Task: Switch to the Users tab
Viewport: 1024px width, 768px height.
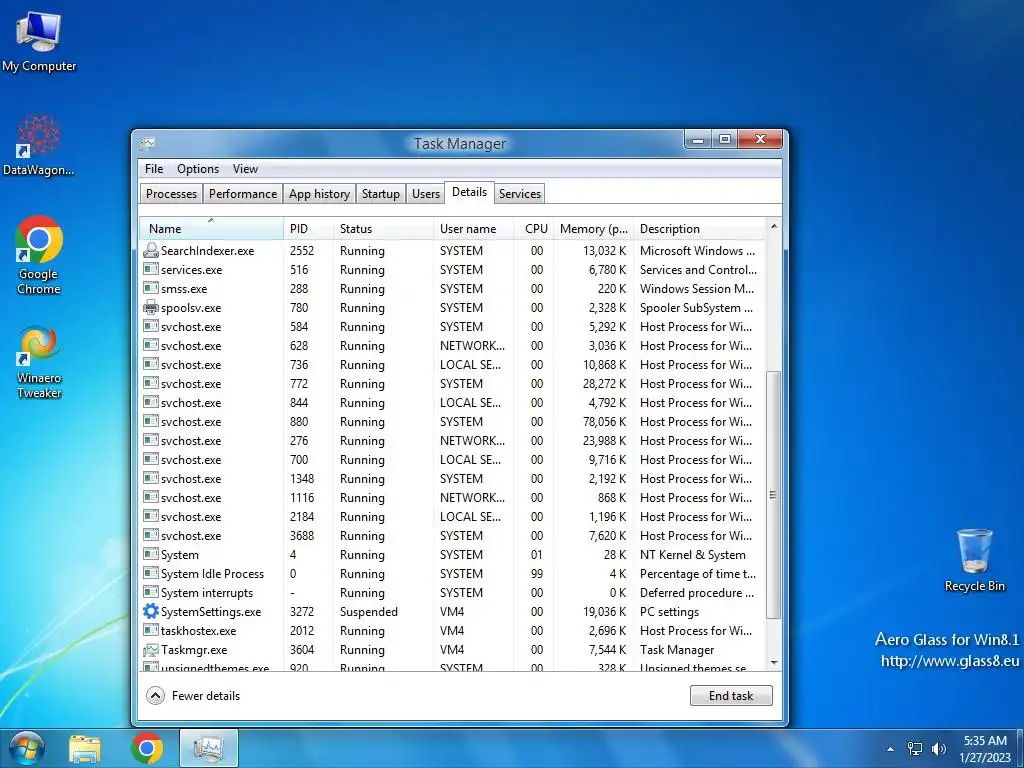Action: [x=426, y=193]
